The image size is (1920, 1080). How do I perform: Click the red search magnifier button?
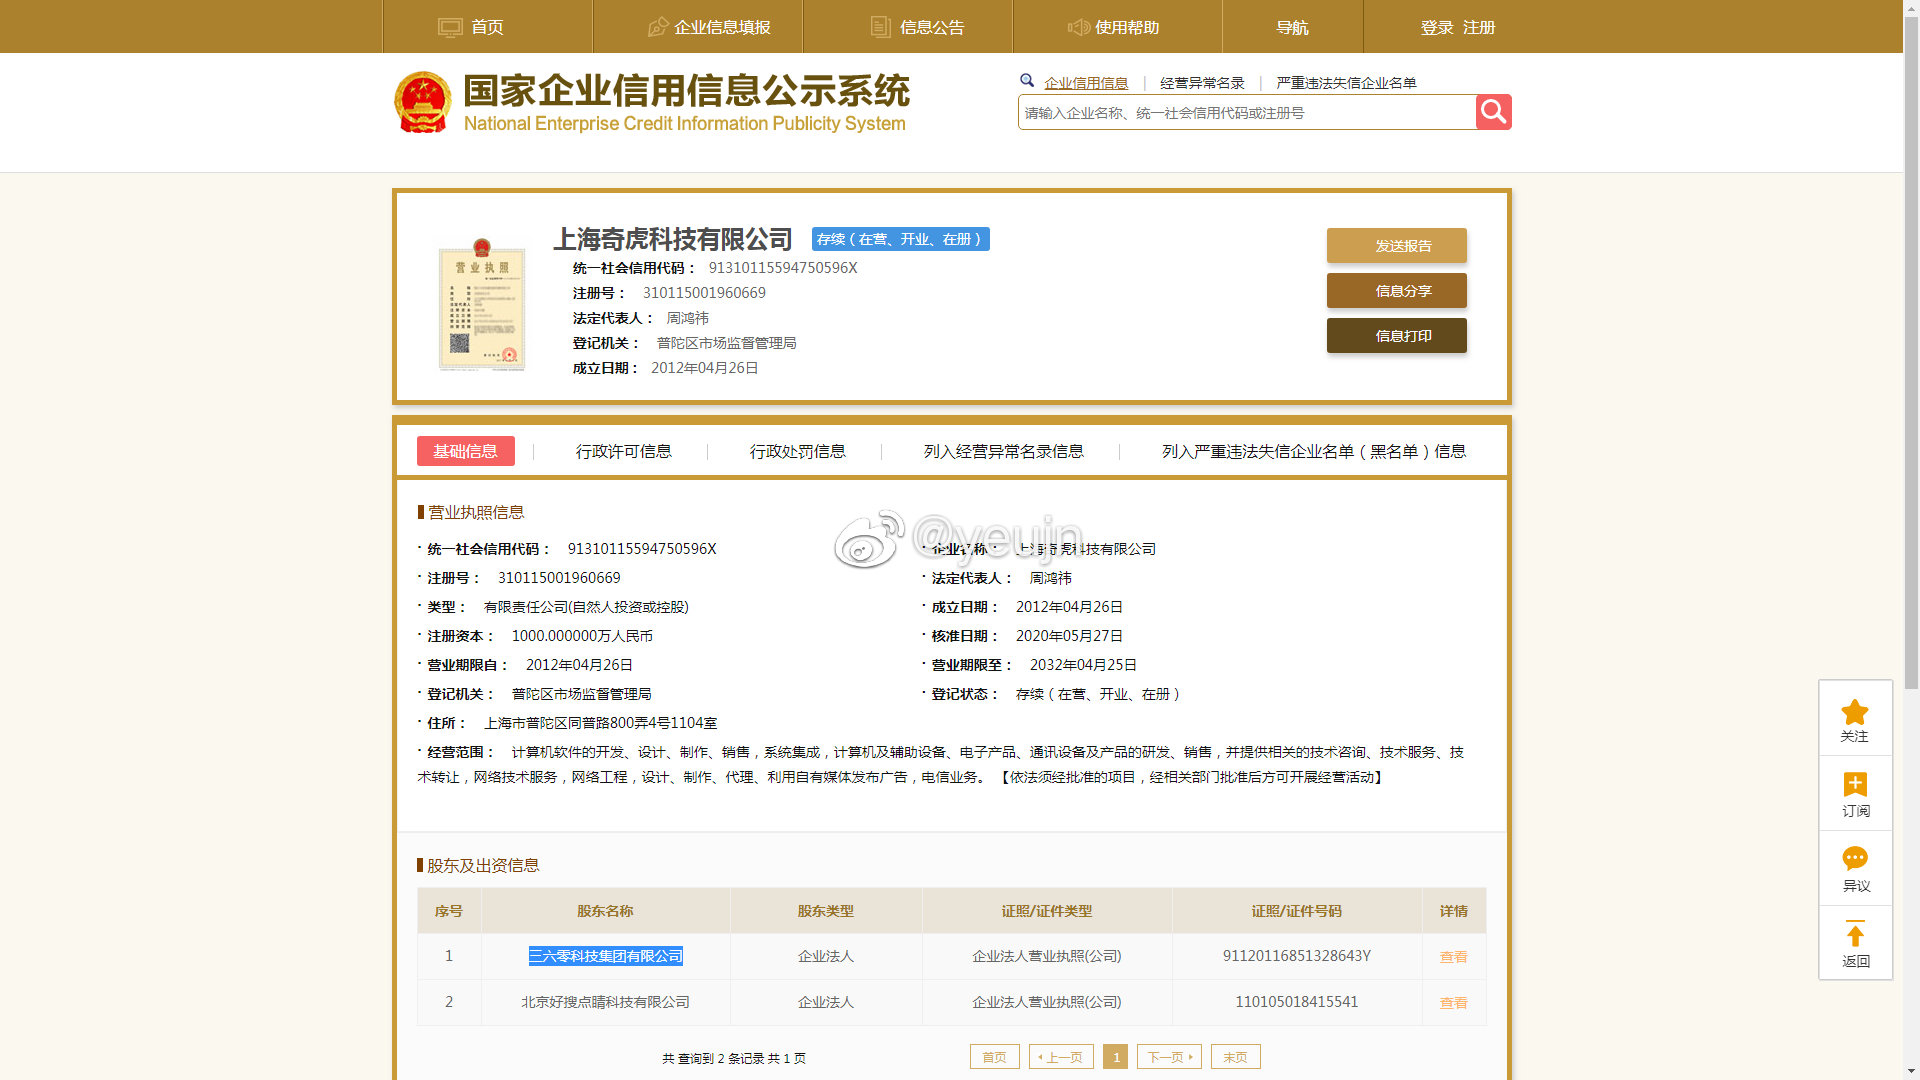click(x=1493, y=112)
